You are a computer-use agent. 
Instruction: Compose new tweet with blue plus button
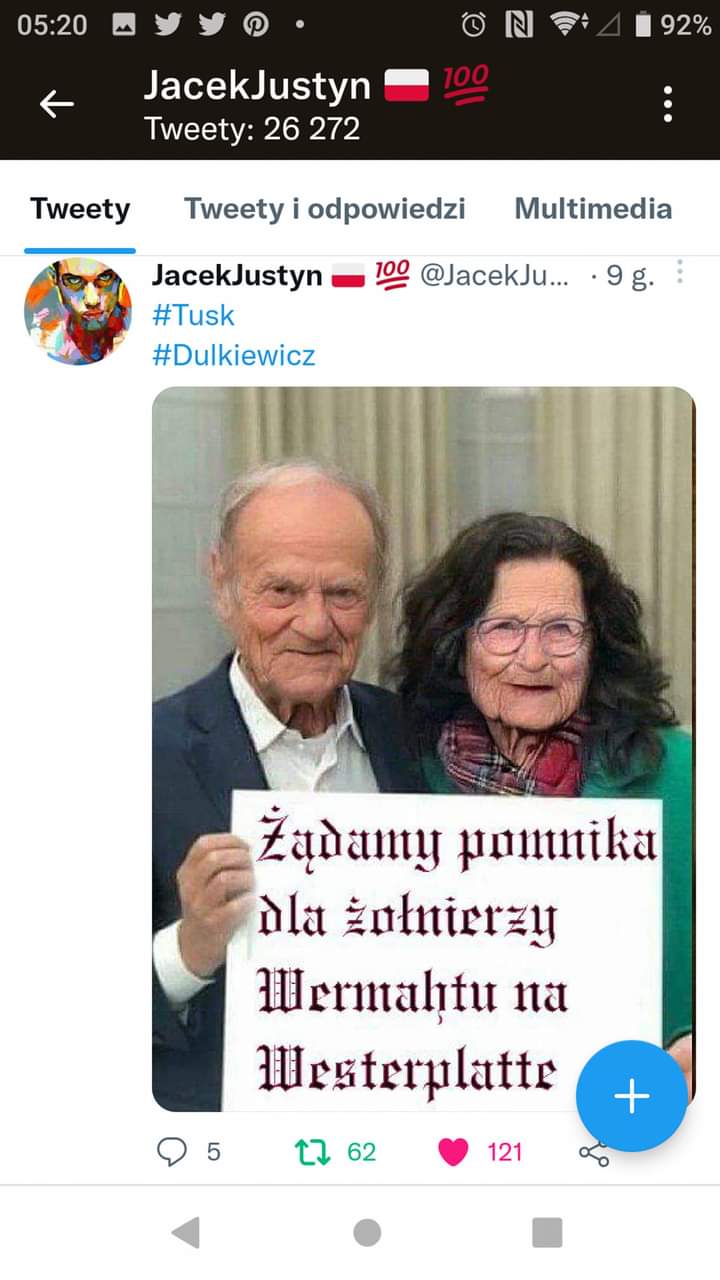tap(632, 1097)
